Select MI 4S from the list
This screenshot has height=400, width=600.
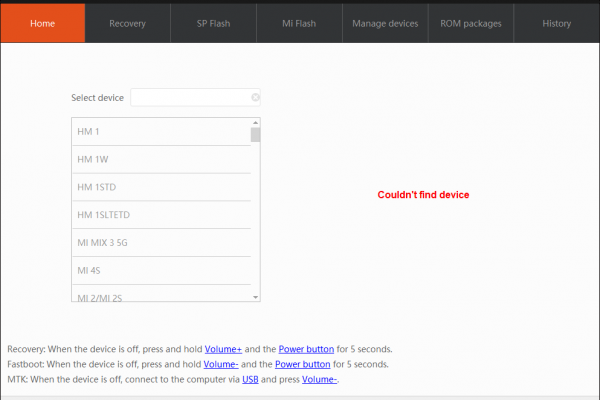click(161, 271)
